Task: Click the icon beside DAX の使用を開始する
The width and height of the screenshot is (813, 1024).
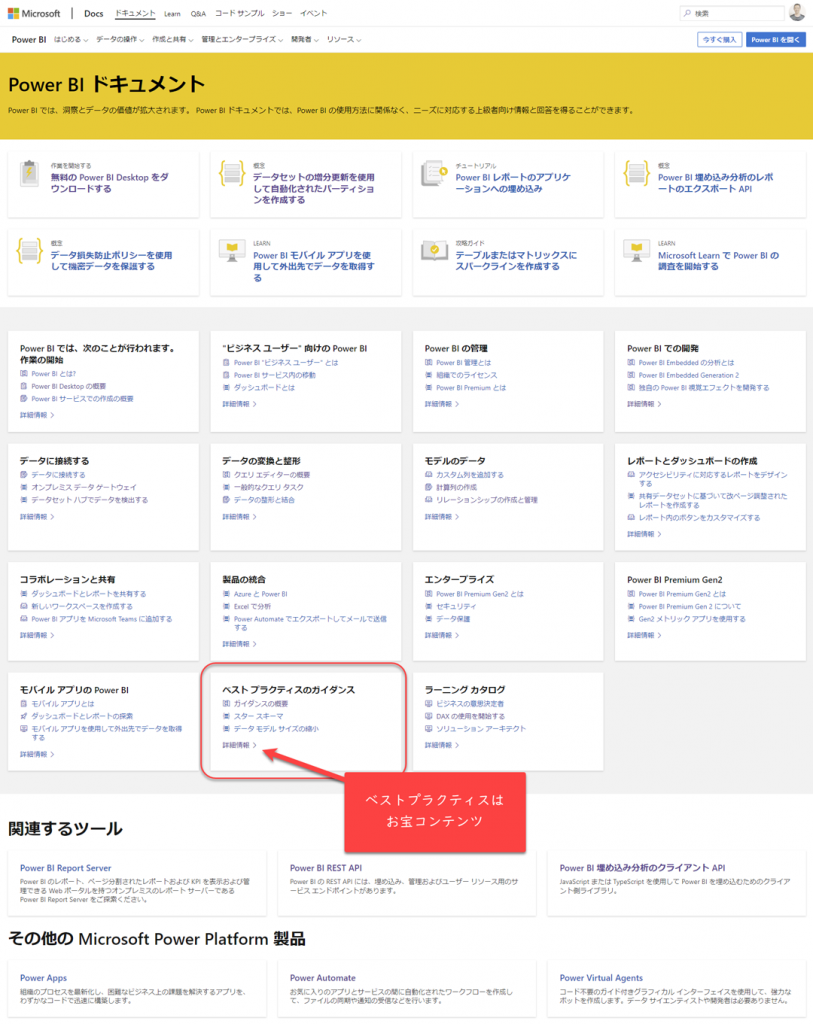Action: [x=428, y=716]
